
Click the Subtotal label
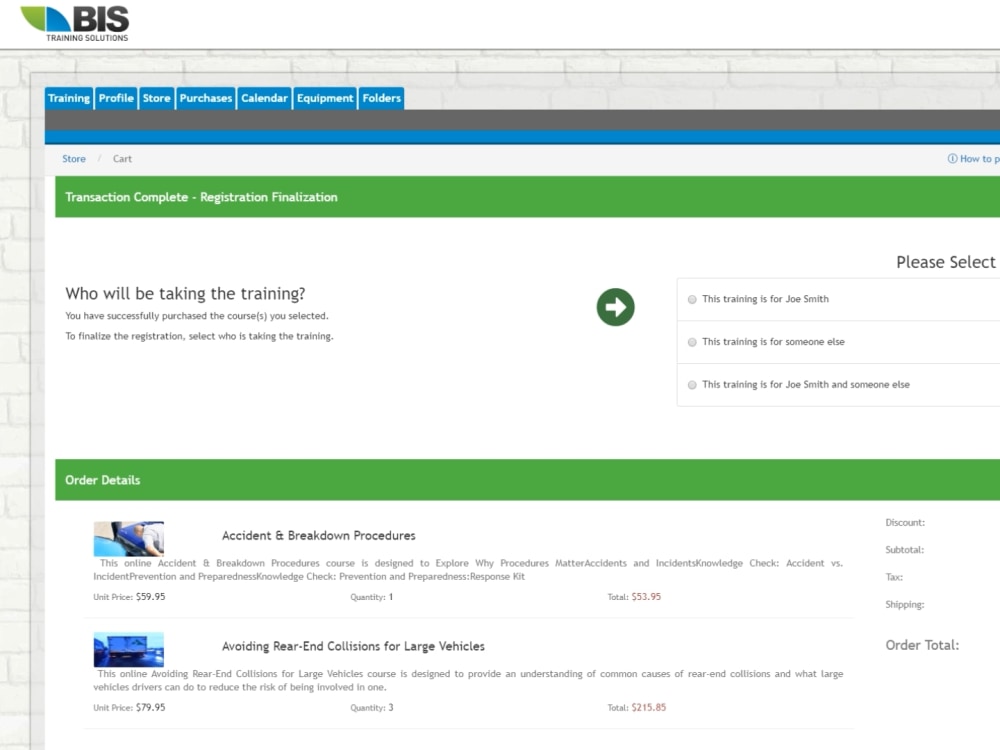pyautogui.click(x=904, y=550)
